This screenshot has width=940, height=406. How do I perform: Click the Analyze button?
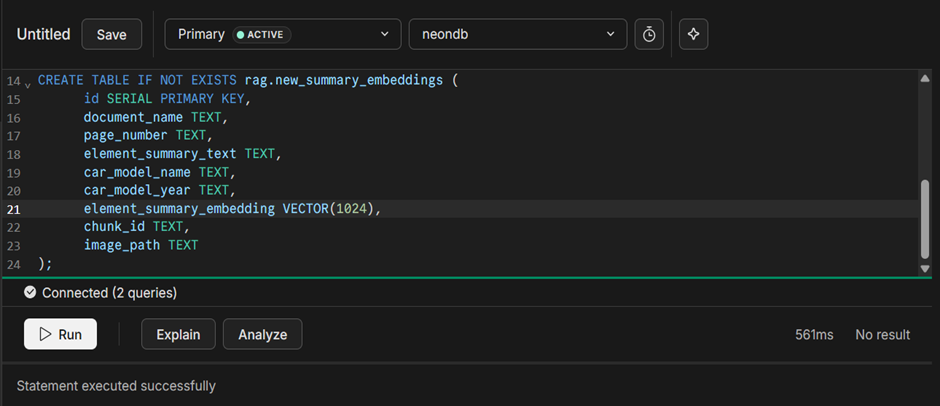262,335
